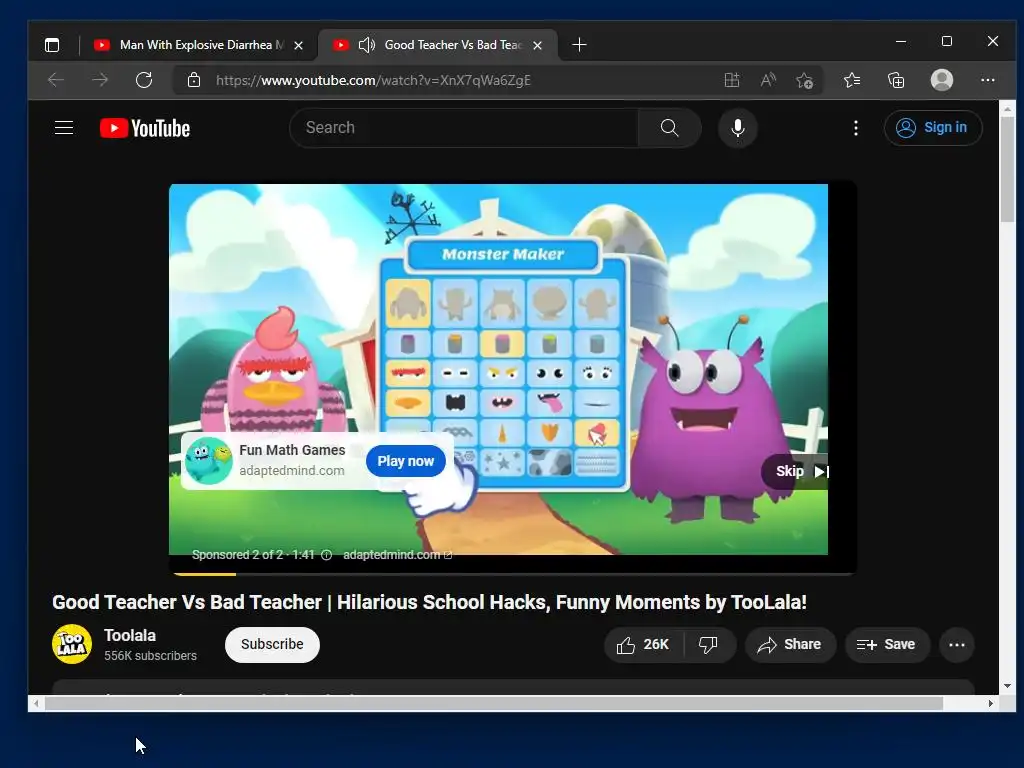This screenshot has width=1024, height=768.
Task: Click the video title text
Action: [429, 602]
